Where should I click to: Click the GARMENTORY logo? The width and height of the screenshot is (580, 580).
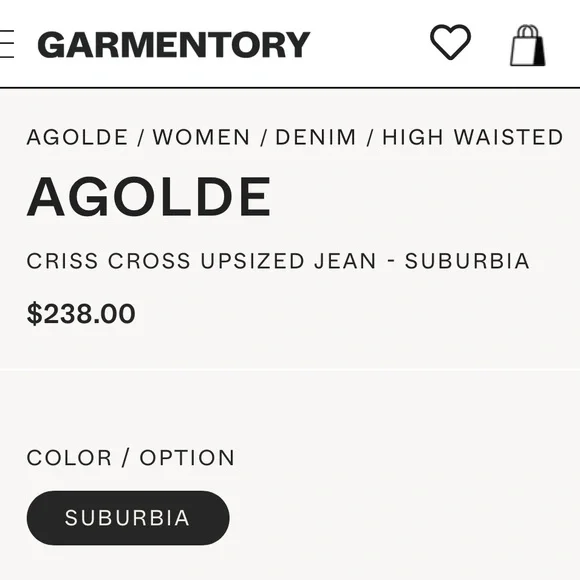pos(174,45)
